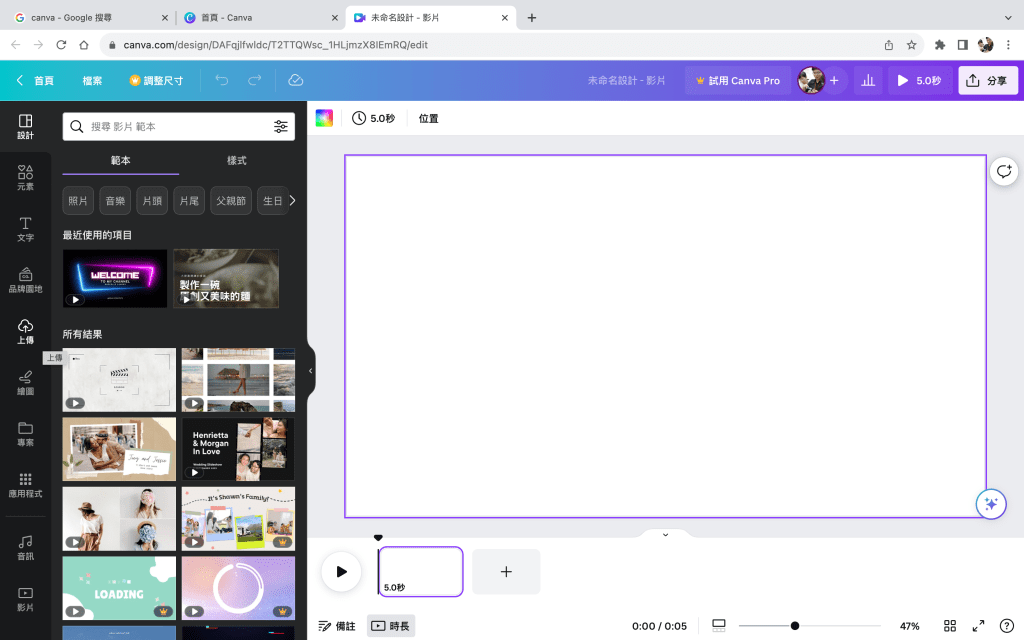Collapse the left side panel
The height and width of the screenshot is (640, 1024).
[x=310, y=370]
